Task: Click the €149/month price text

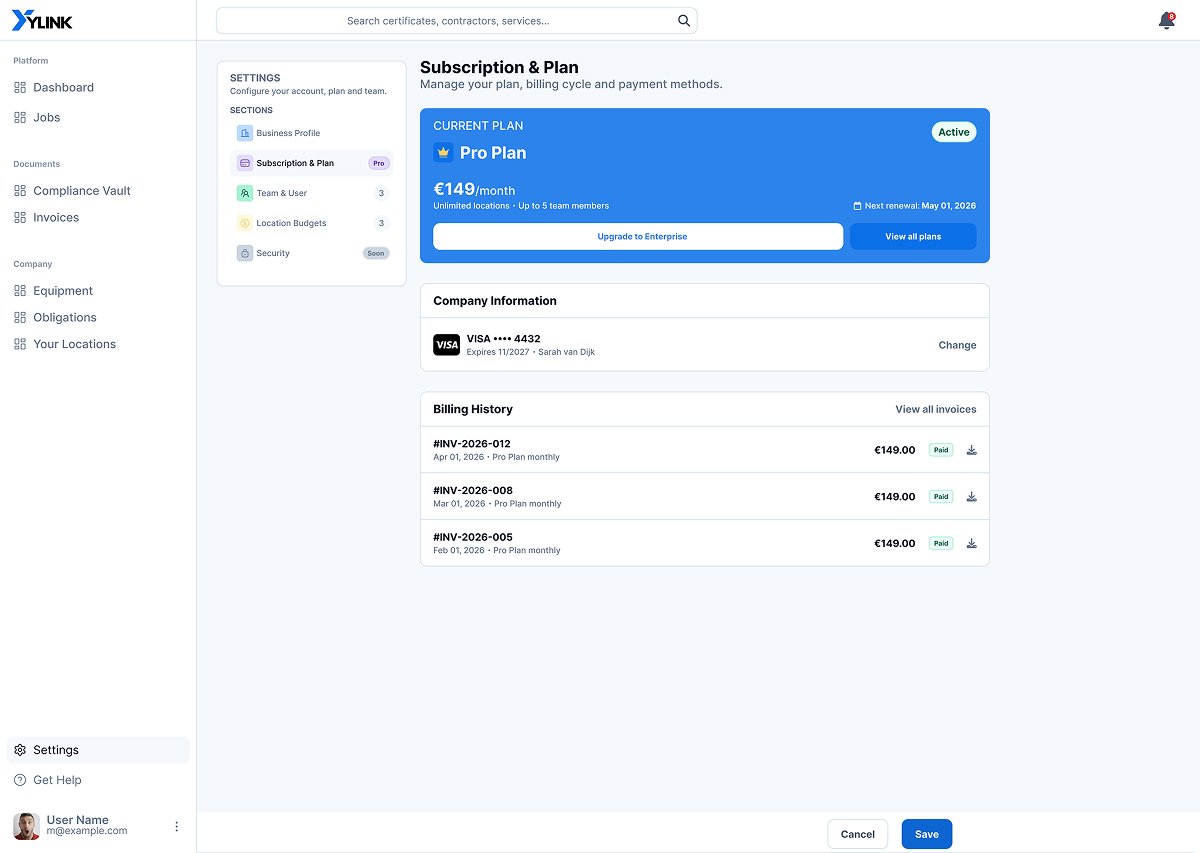Action: [474, 189]
